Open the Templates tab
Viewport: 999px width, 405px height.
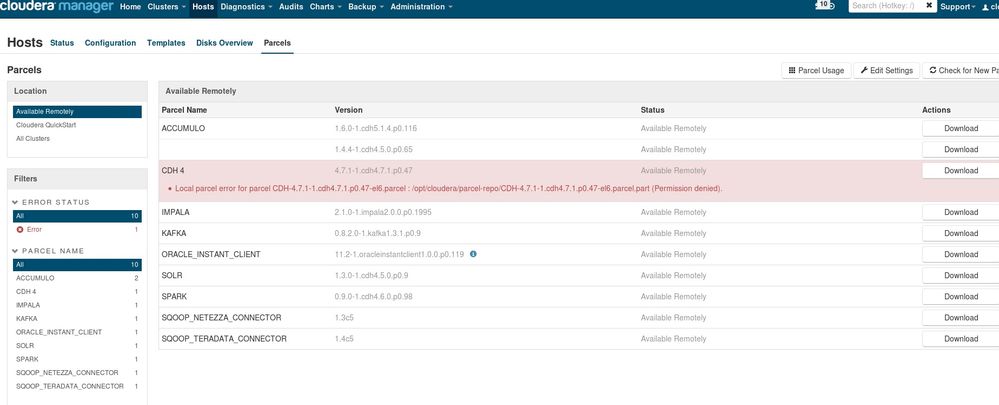coord(166,43)
